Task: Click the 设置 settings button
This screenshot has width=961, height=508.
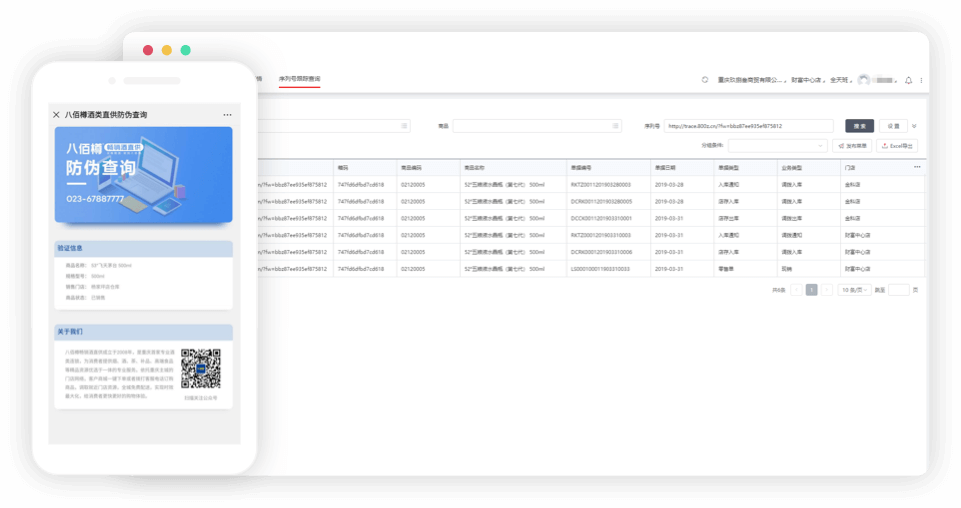Action: tap(893, 126)
